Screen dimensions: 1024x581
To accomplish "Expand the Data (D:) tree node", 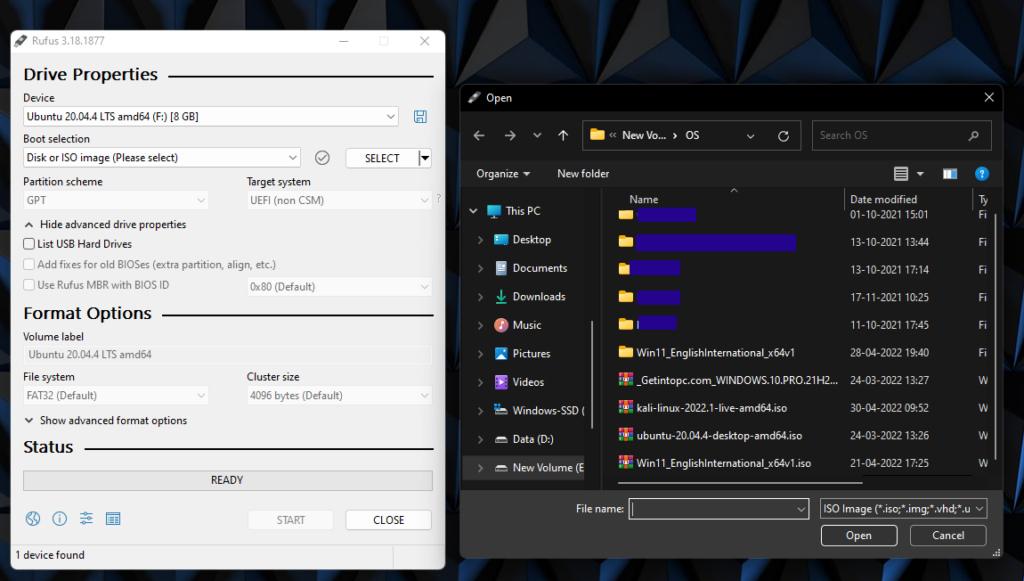I will click(x=481, y=439).
